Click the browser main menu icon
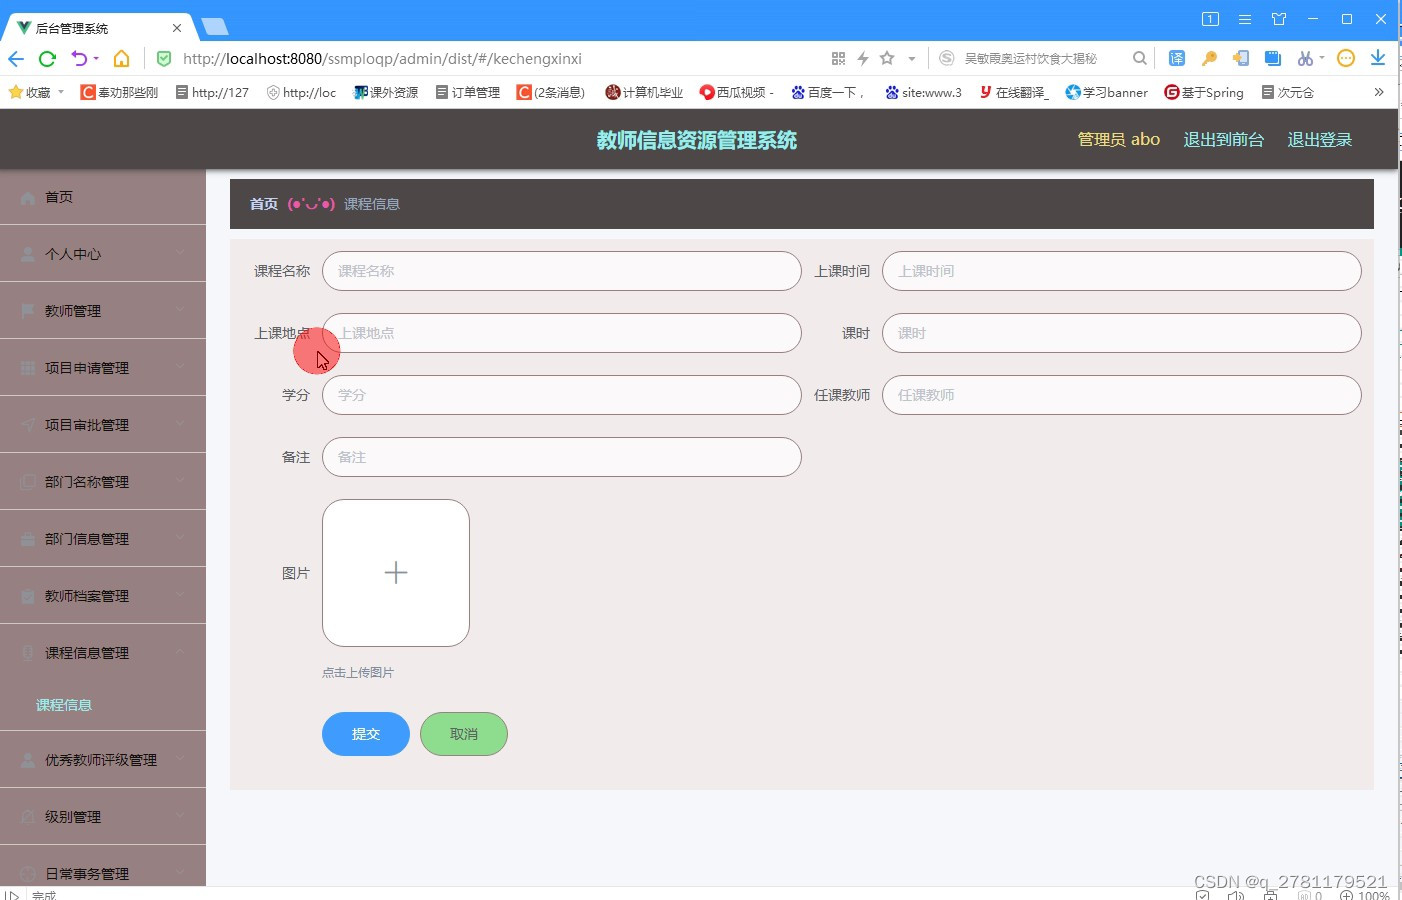 1245,19
